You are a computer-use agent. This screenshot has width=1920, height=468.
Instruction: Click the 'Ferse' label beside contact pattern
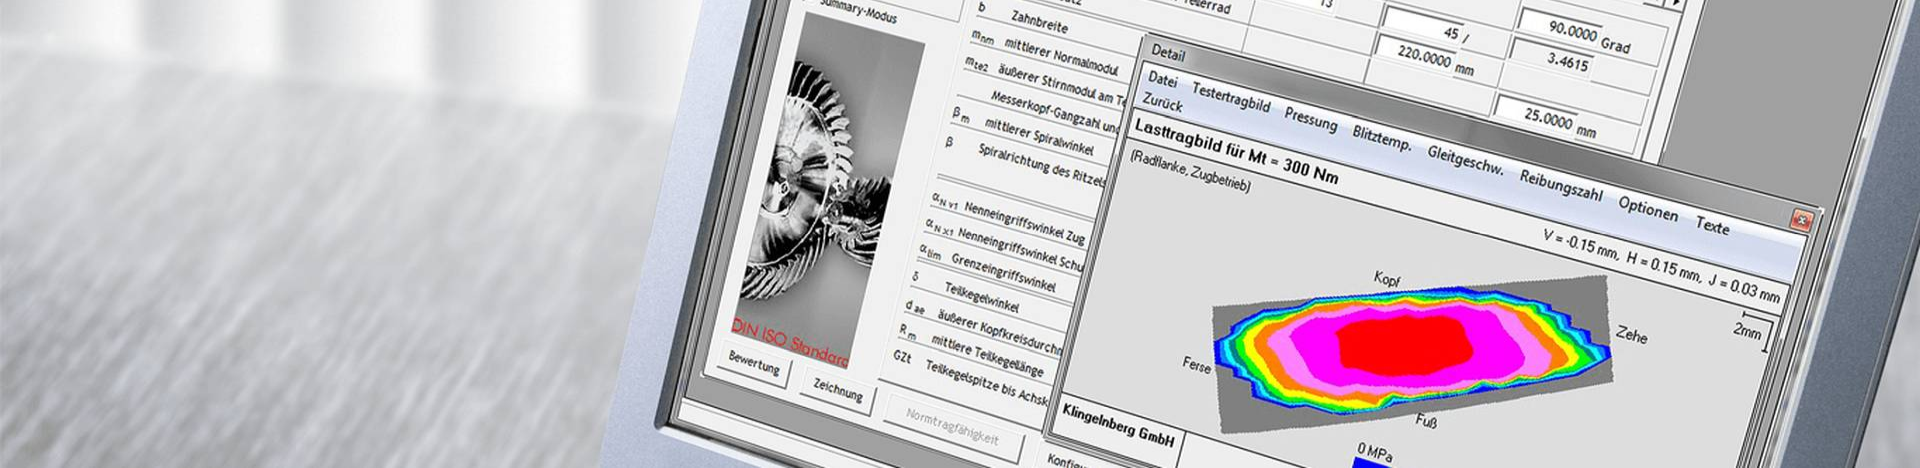(1196, 364)
